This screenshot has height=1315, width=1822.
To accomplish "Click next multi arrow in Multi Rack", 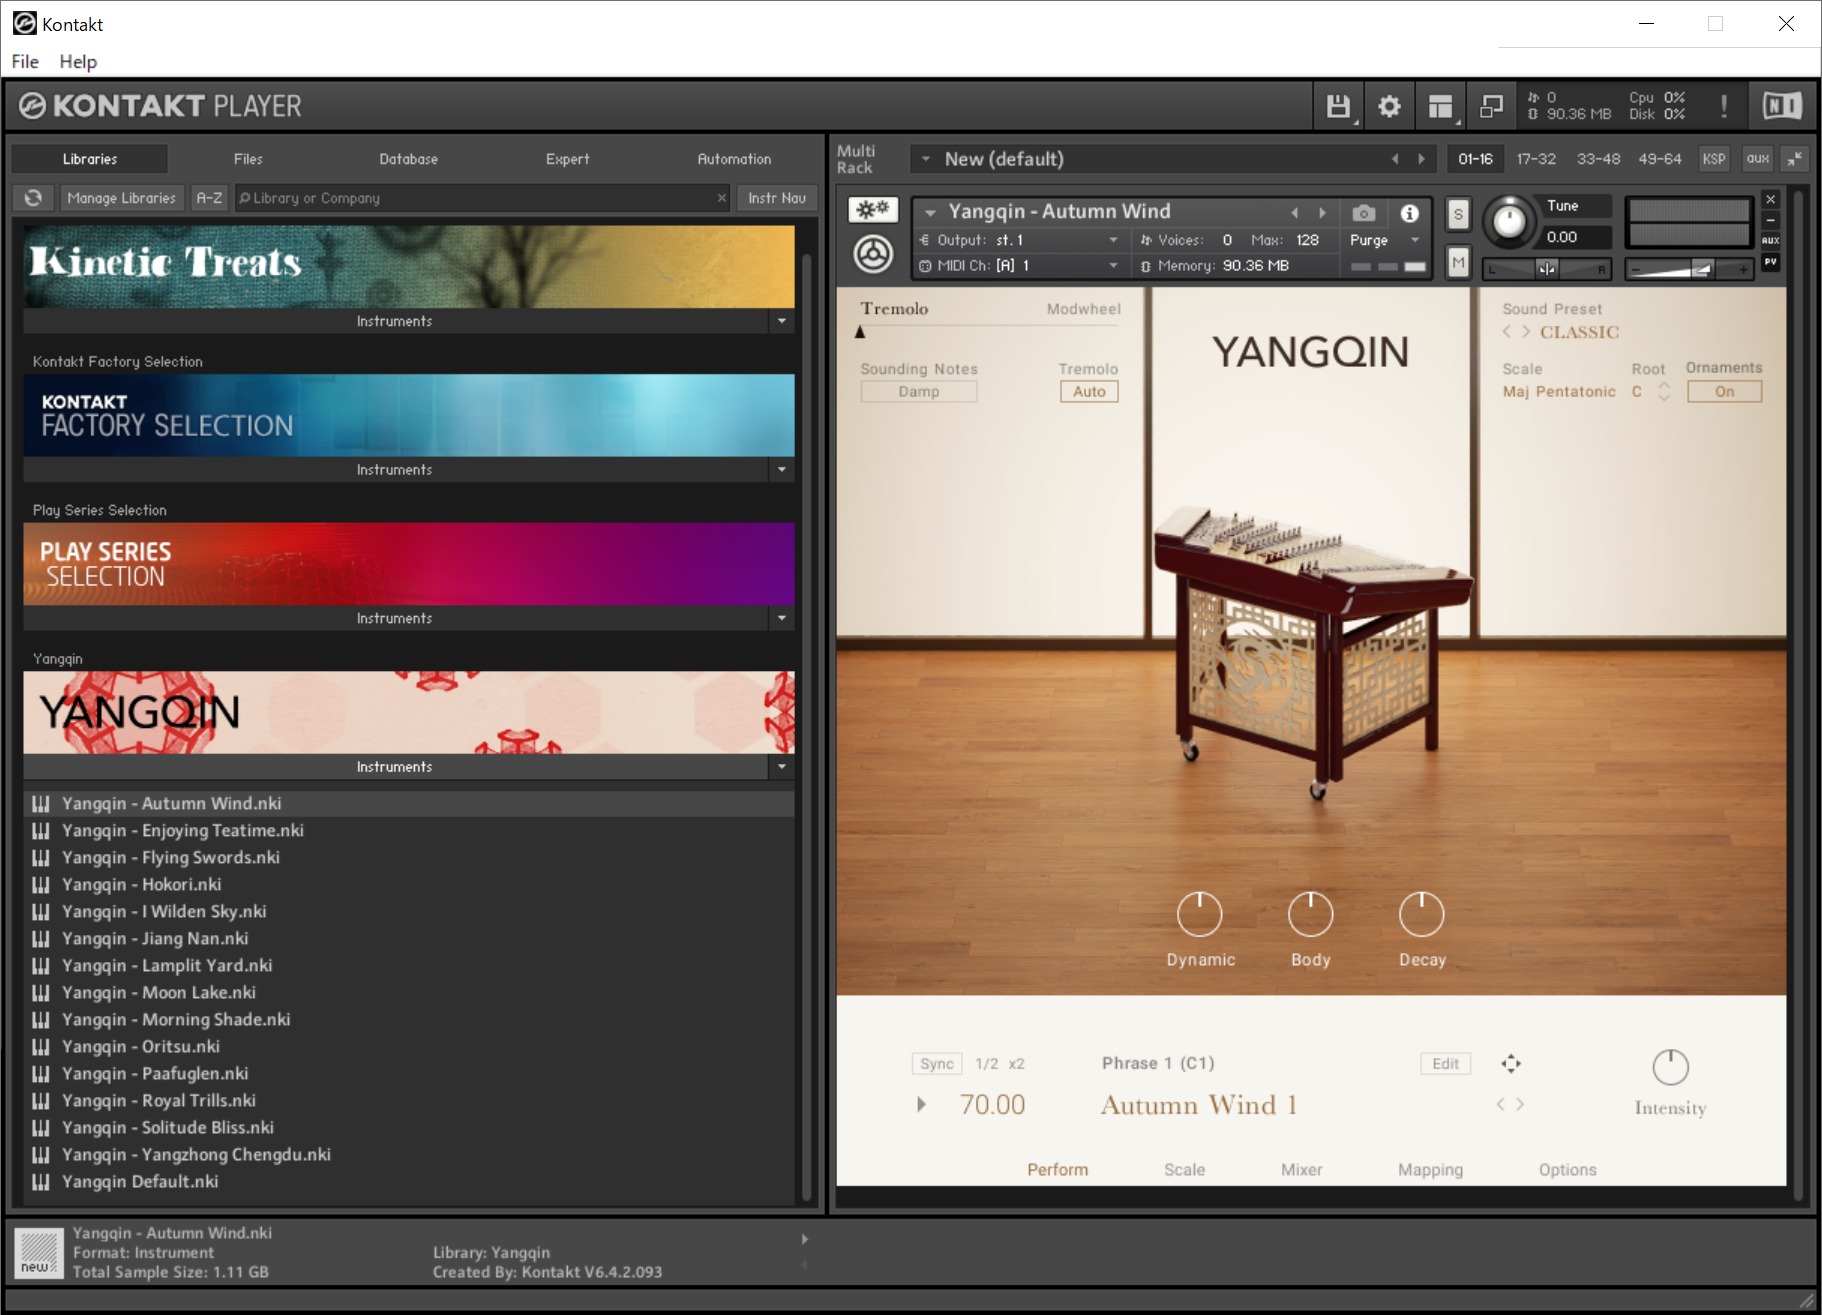I will coord(1421,159).
